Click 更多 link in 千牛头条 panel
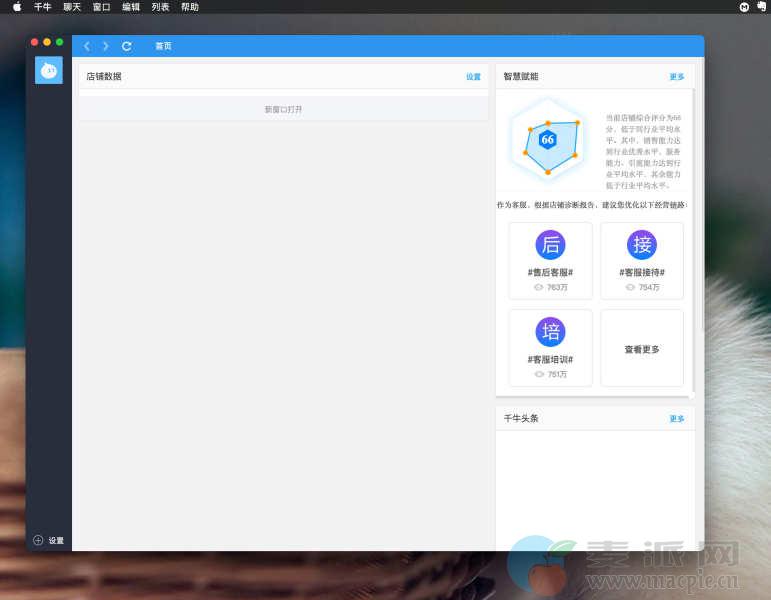This screenshot has height=600, width=771. [677, 419]
